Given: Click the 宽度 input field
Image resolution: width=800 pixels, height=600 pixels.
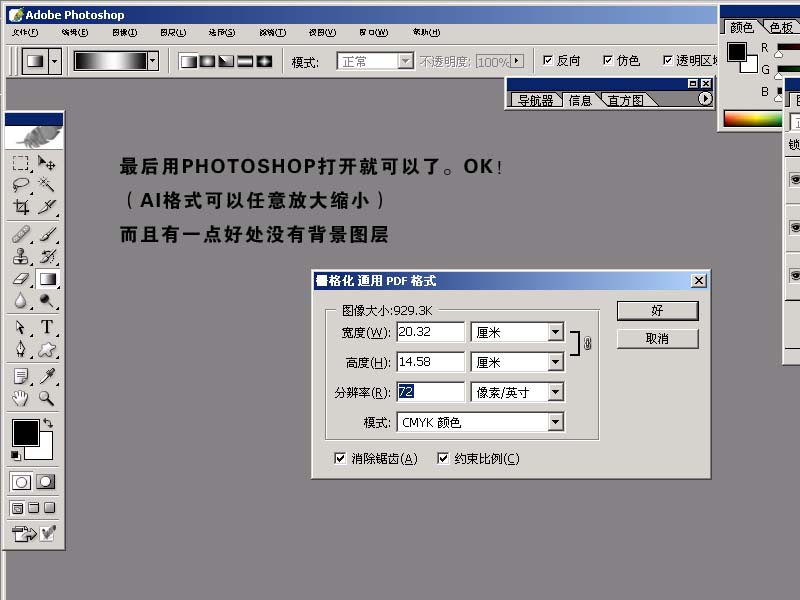Looking at the screenshot, I should (x=430, y=332).
